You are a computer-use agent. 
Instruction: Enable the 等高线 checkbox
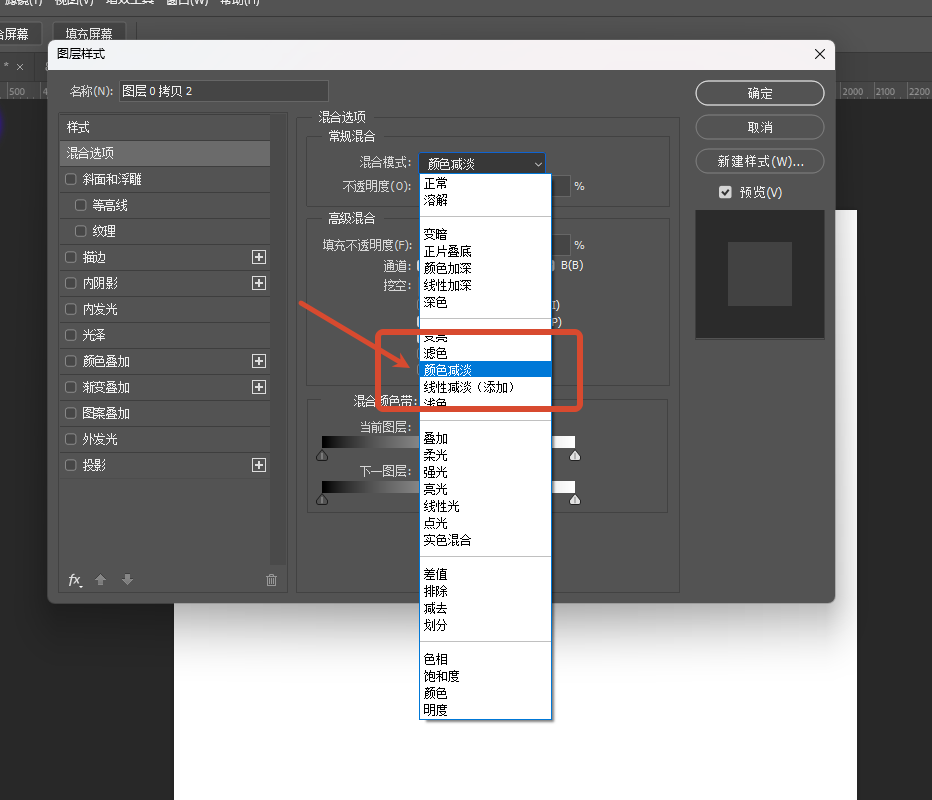pyautogui.click(x=80, y=205)
